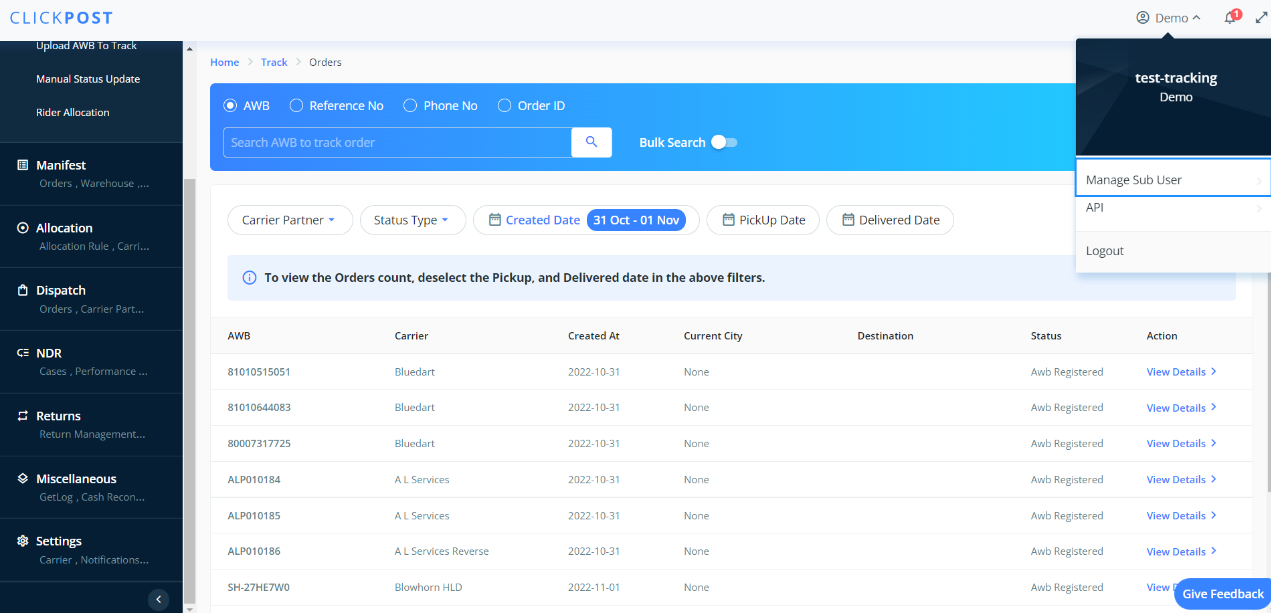Click the Orders breadcrumb text
Image resolution: width=1271 pixels, height=613 pixels.
pos(325,62)
